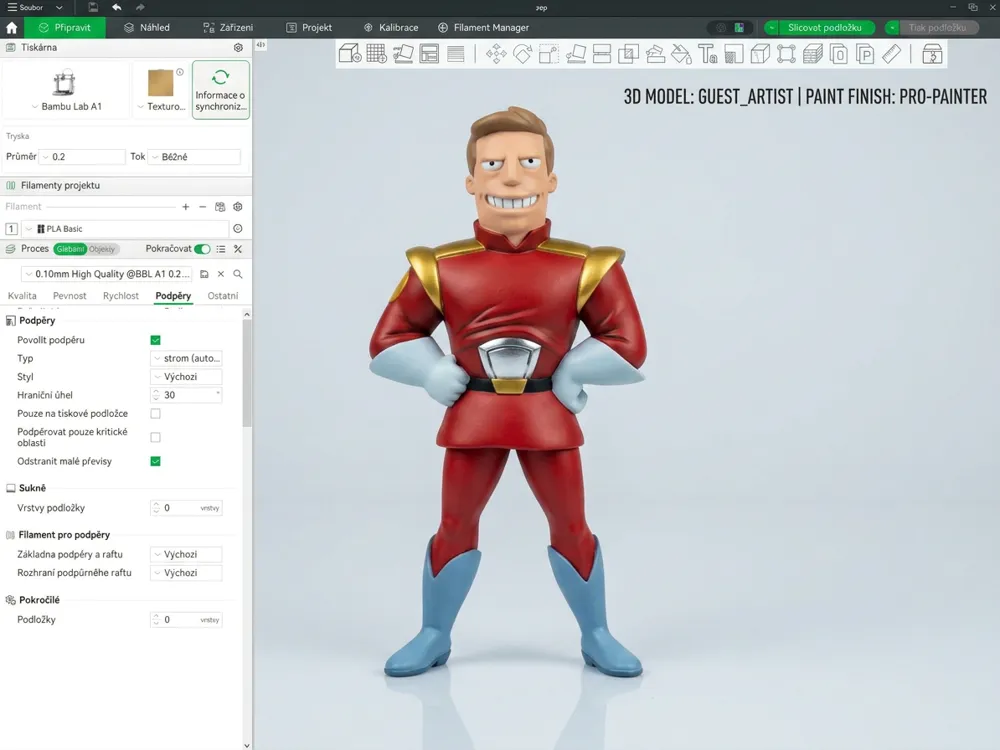The height and width of the screenshot is (750, 1000).
Task: Open the Kvalita settings tab
Action: click(x=22, y=296)
